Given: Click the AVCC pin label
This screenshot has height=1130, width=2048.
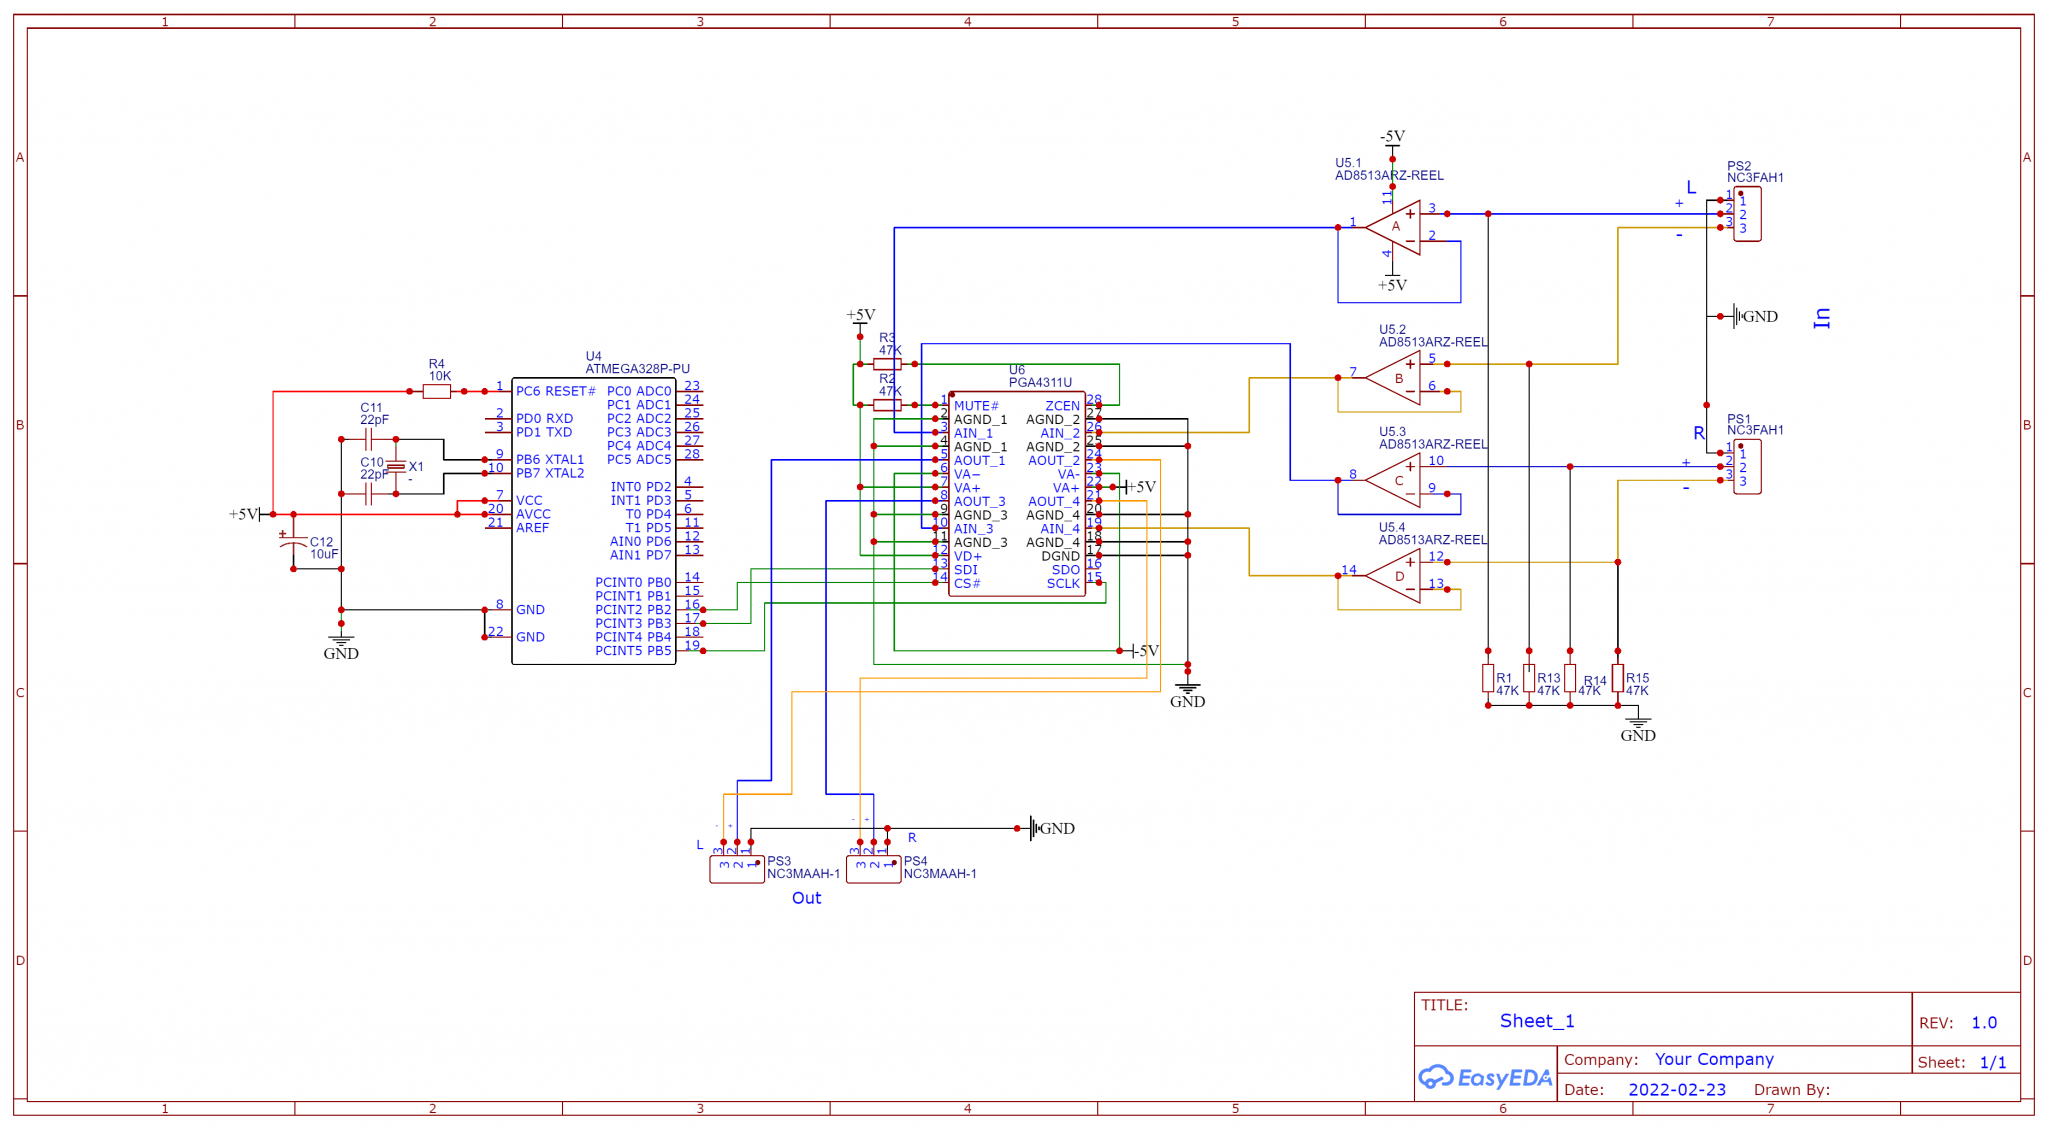Looking at the screenshot, I should 533,514.
